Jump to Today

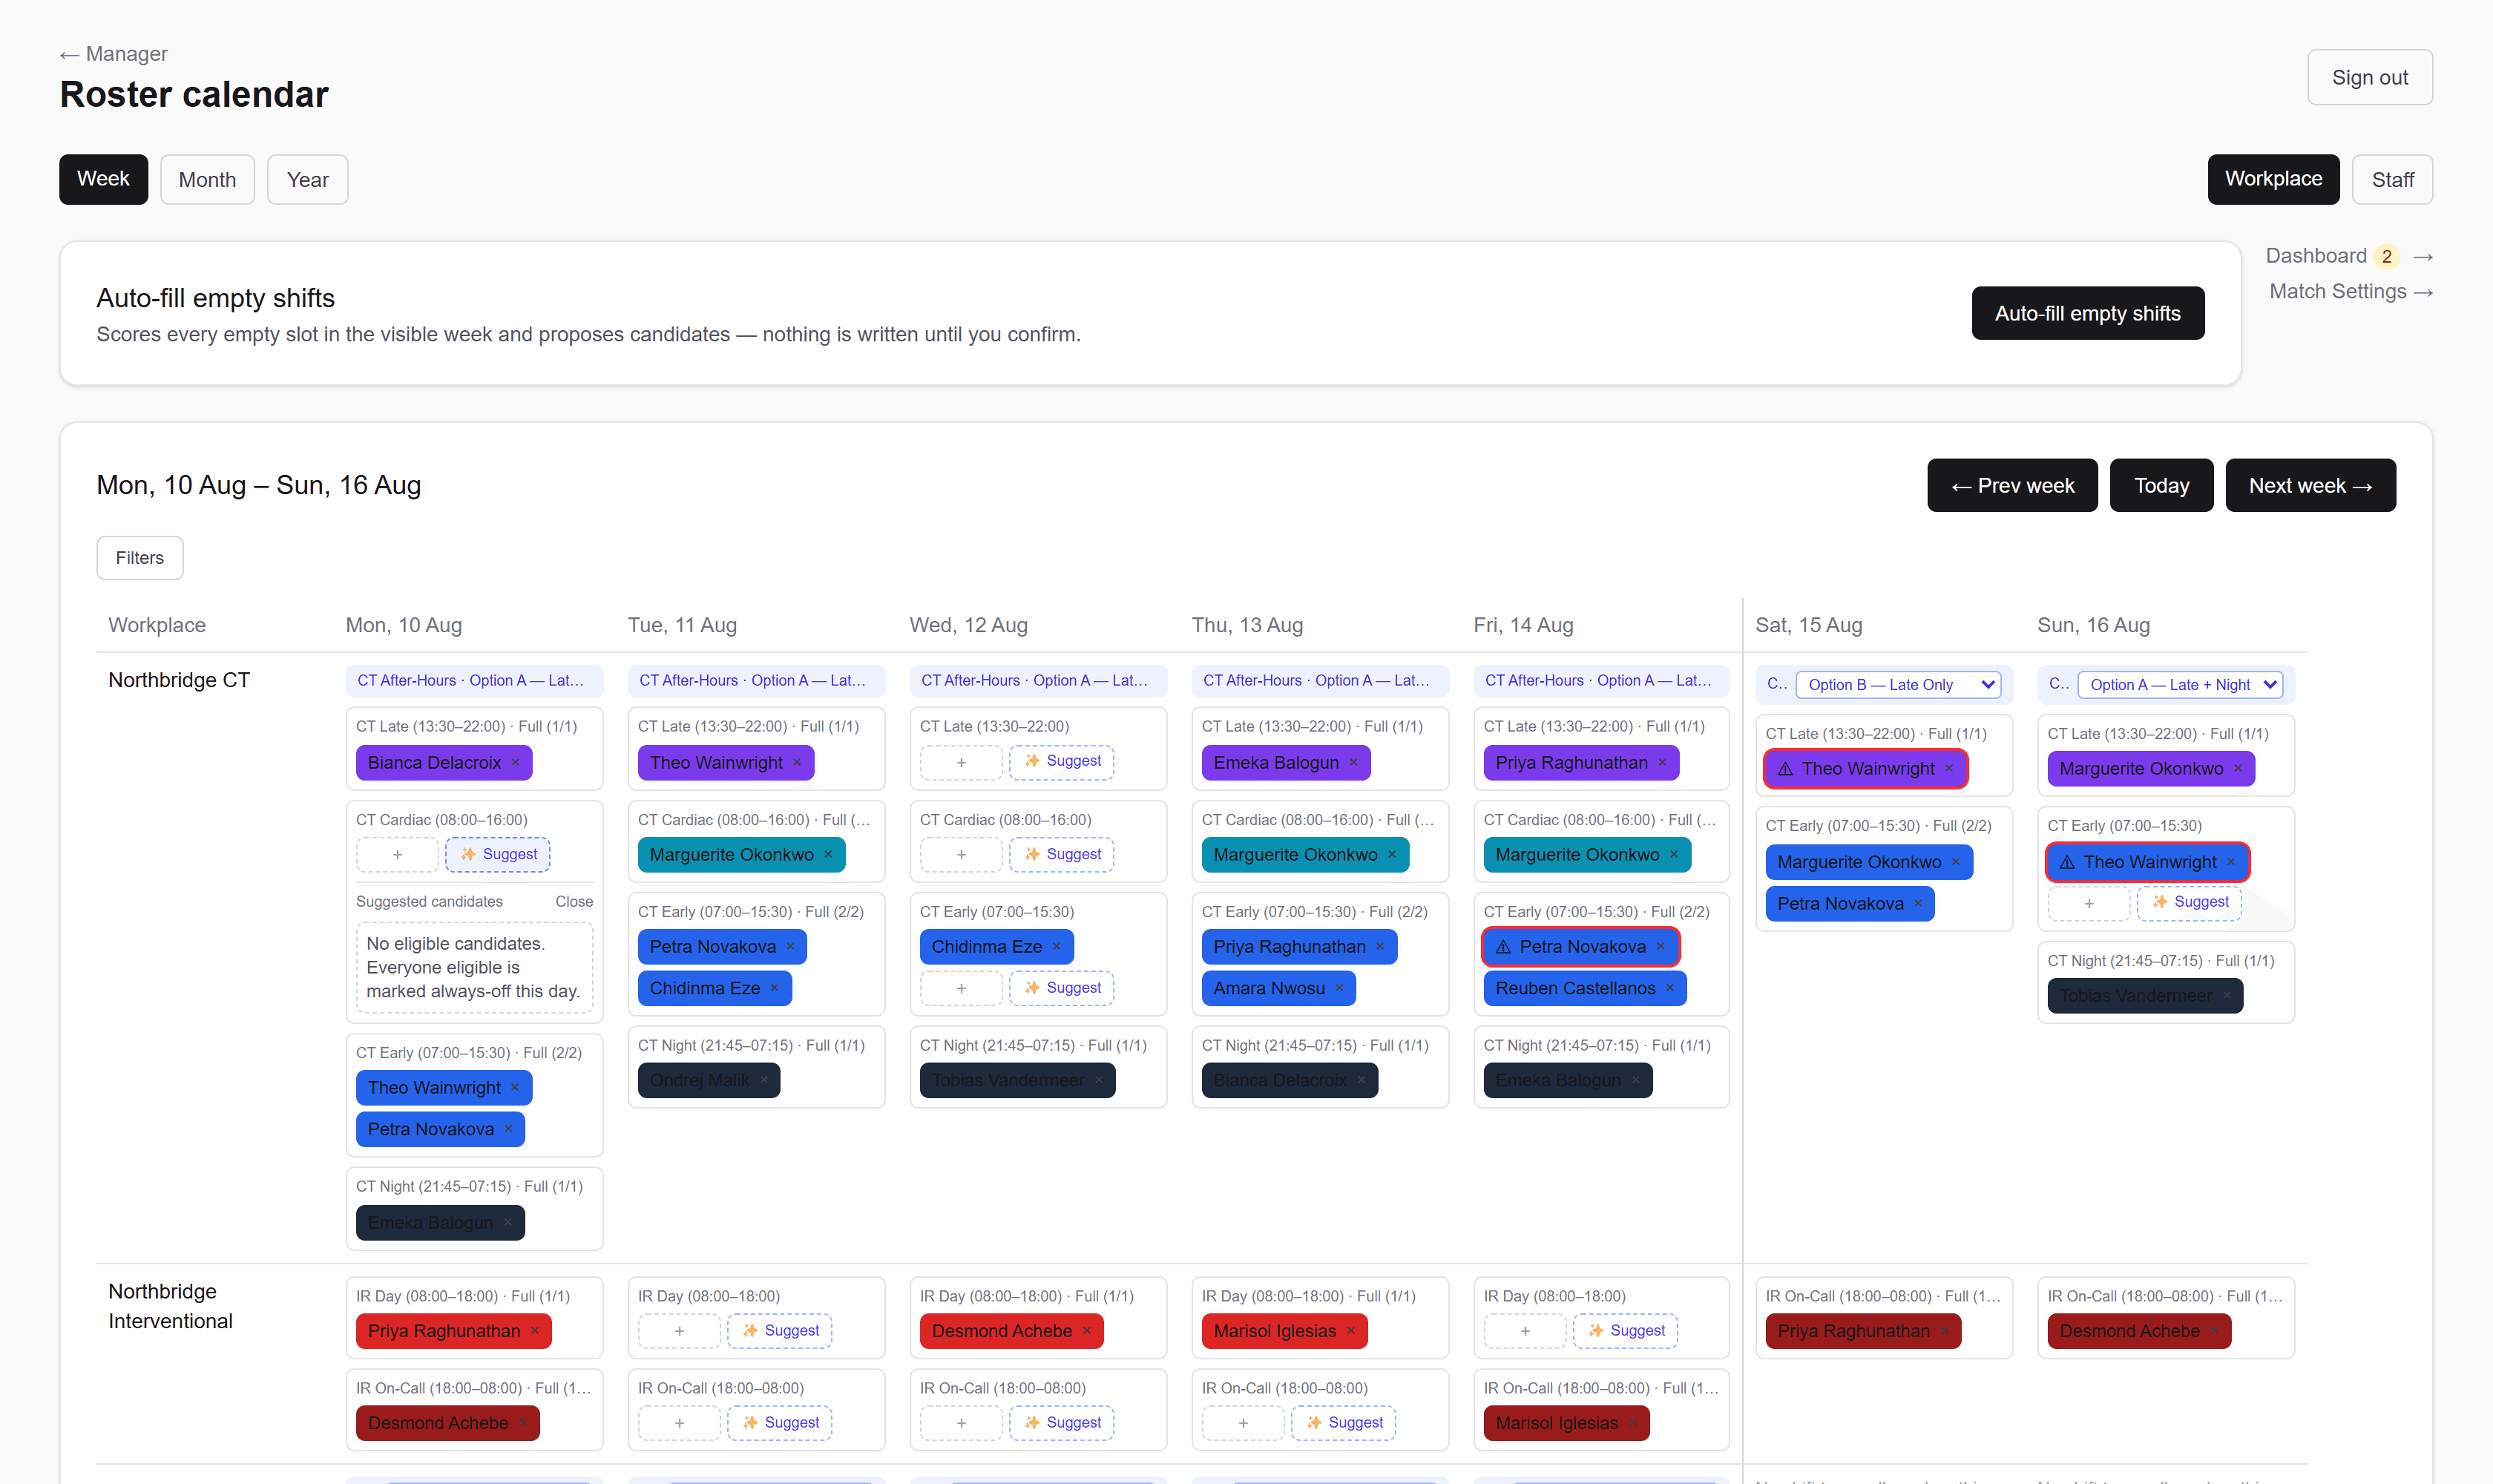2161,485
